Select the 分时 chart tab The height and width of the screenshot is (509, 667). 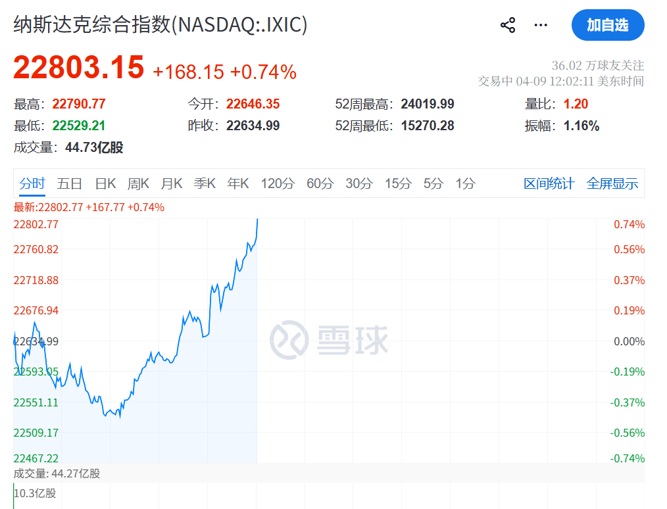(x=32, y=183)
